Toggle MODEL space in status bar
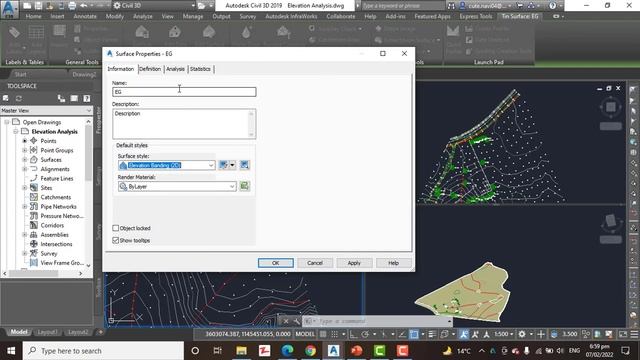 pyautogui.click(x=305, y=334)
